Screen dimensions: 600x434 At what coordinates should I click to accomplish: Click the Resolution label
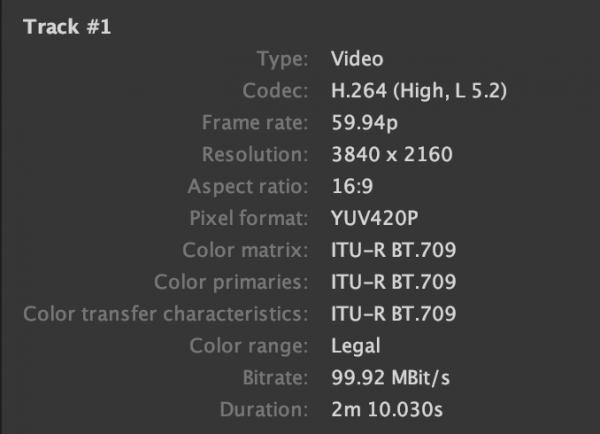tap(255, 155)
